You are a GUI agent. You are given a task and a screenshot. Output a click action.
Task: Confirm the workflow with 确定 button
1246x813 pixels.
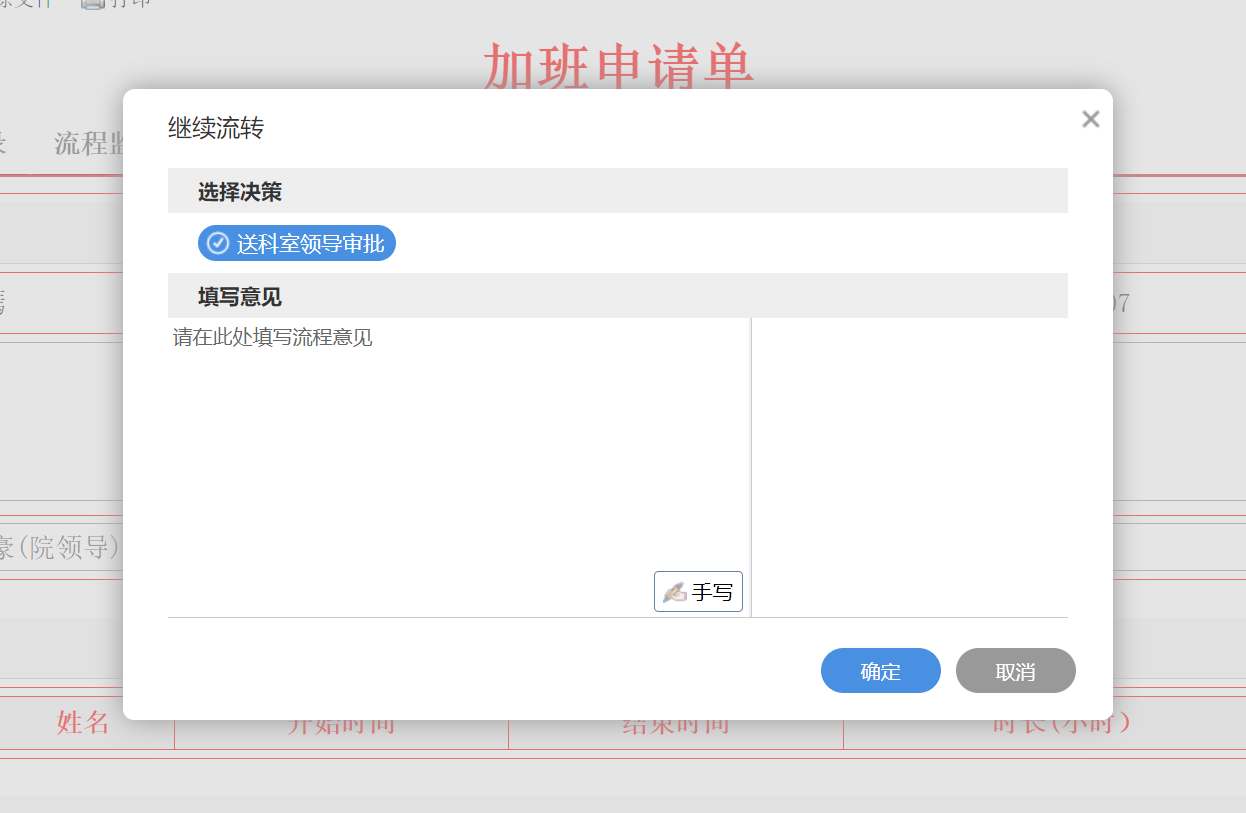880,671
